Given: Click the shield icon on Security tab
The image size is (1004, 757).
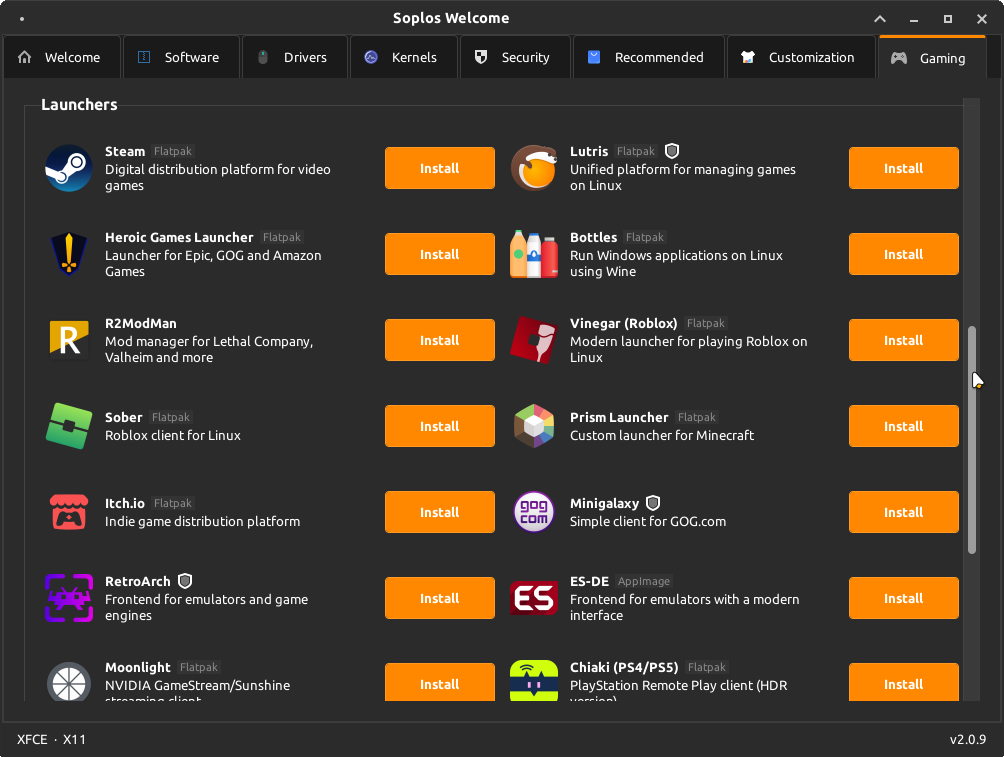Looking at the screenshot, I should (x=481, y=57).
